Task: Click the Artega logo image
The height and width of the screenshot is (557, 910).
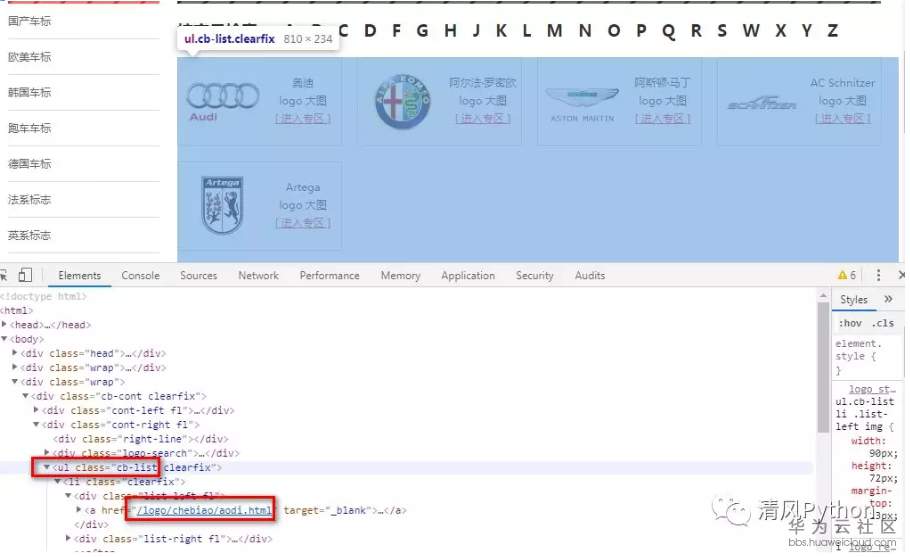Action: click(222, 205)
